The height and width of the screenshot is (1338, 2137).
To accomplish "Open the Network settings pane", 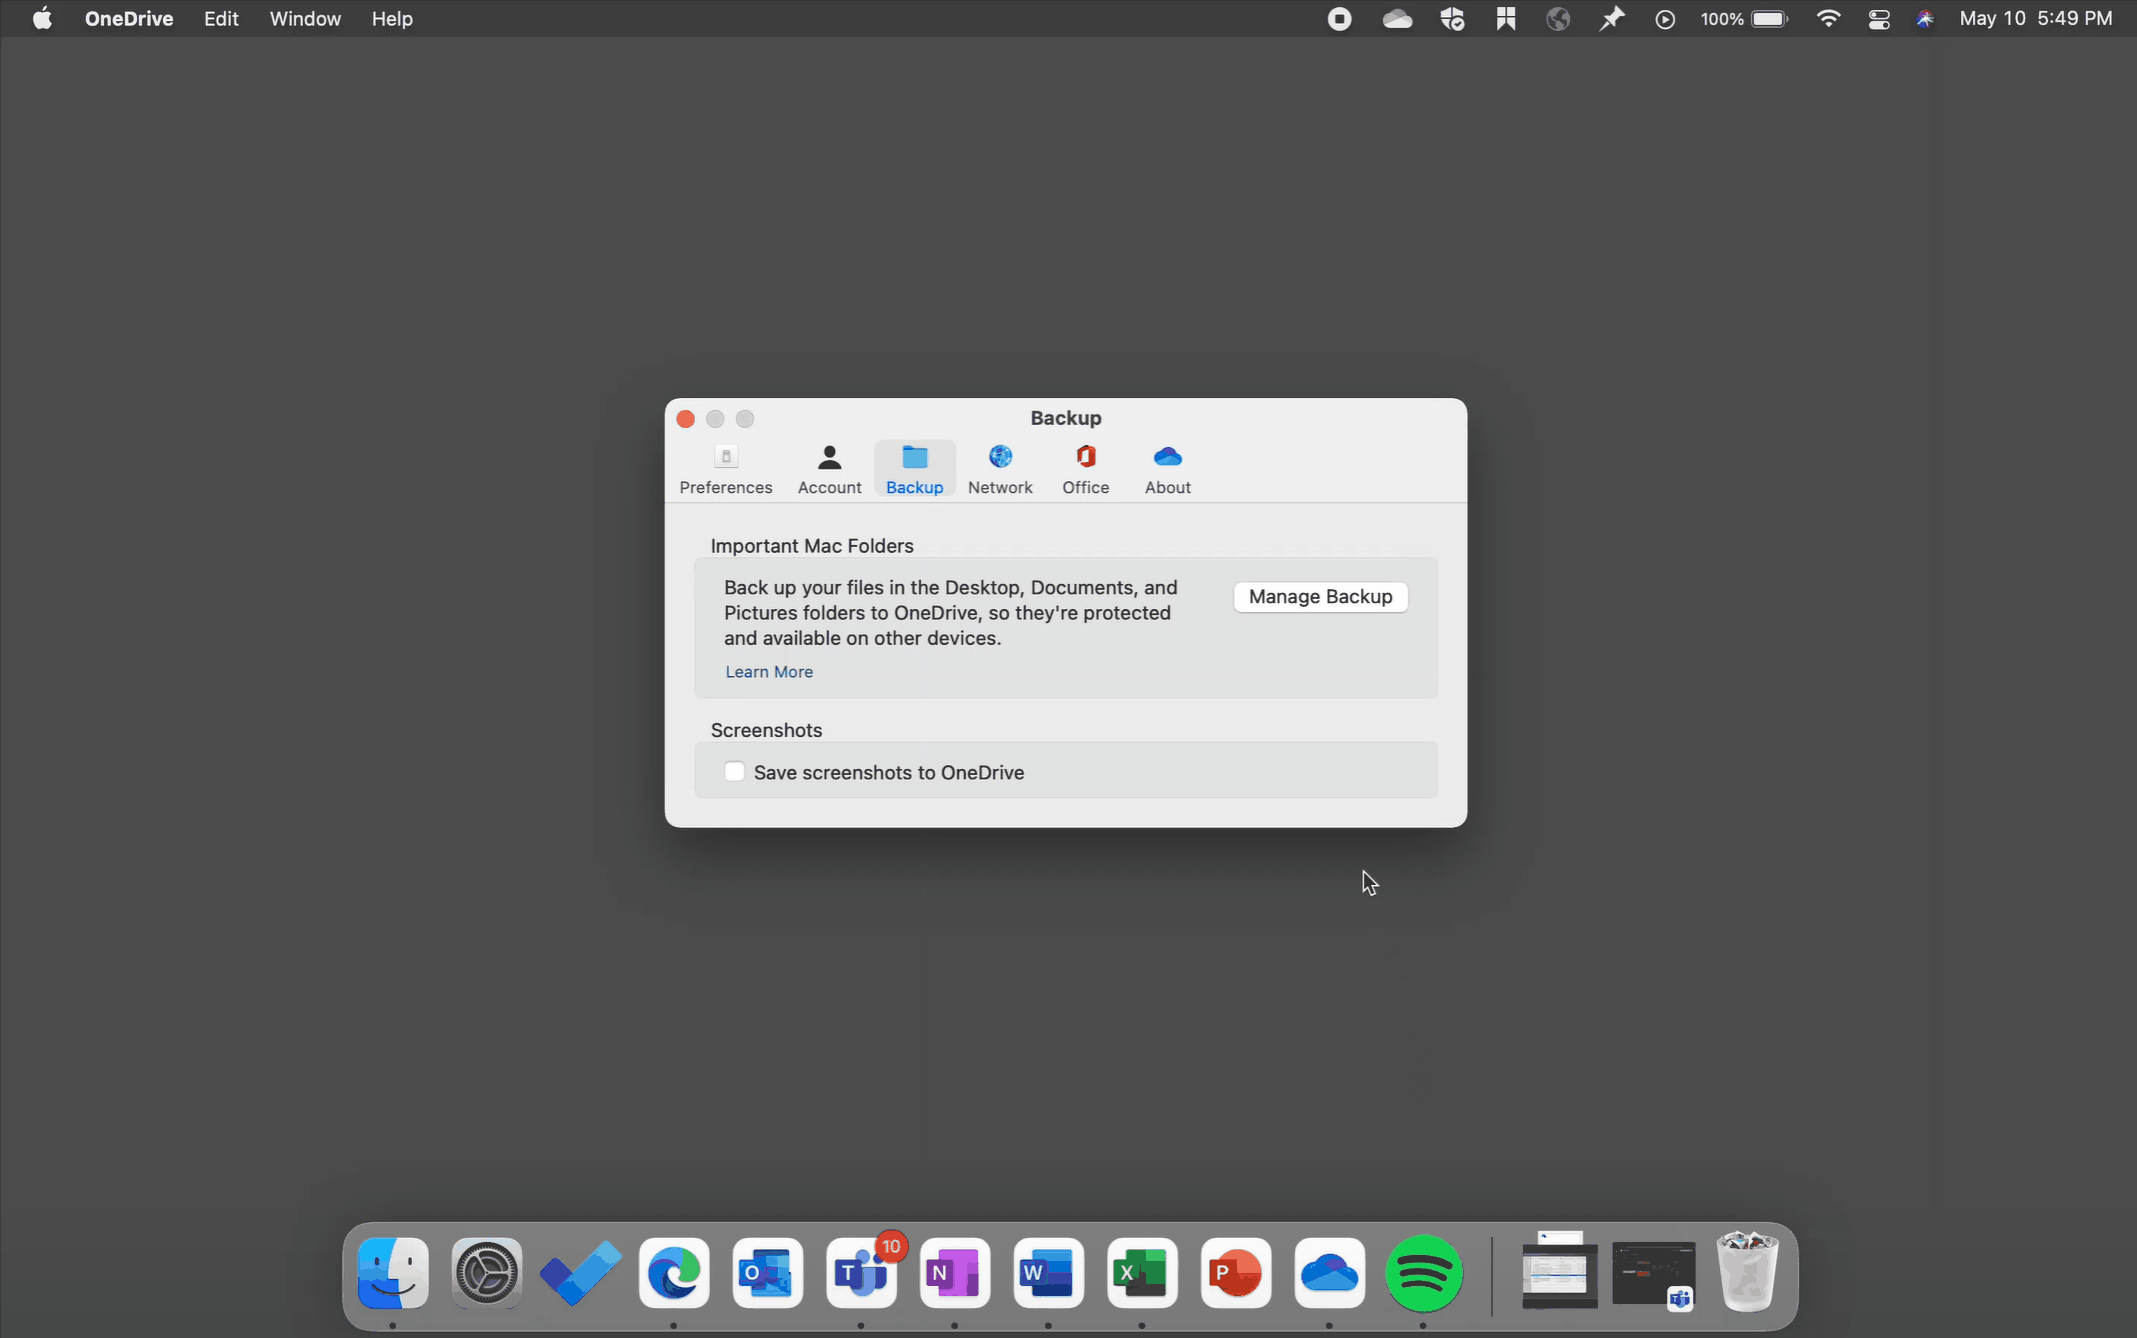I will coord(999,468).
